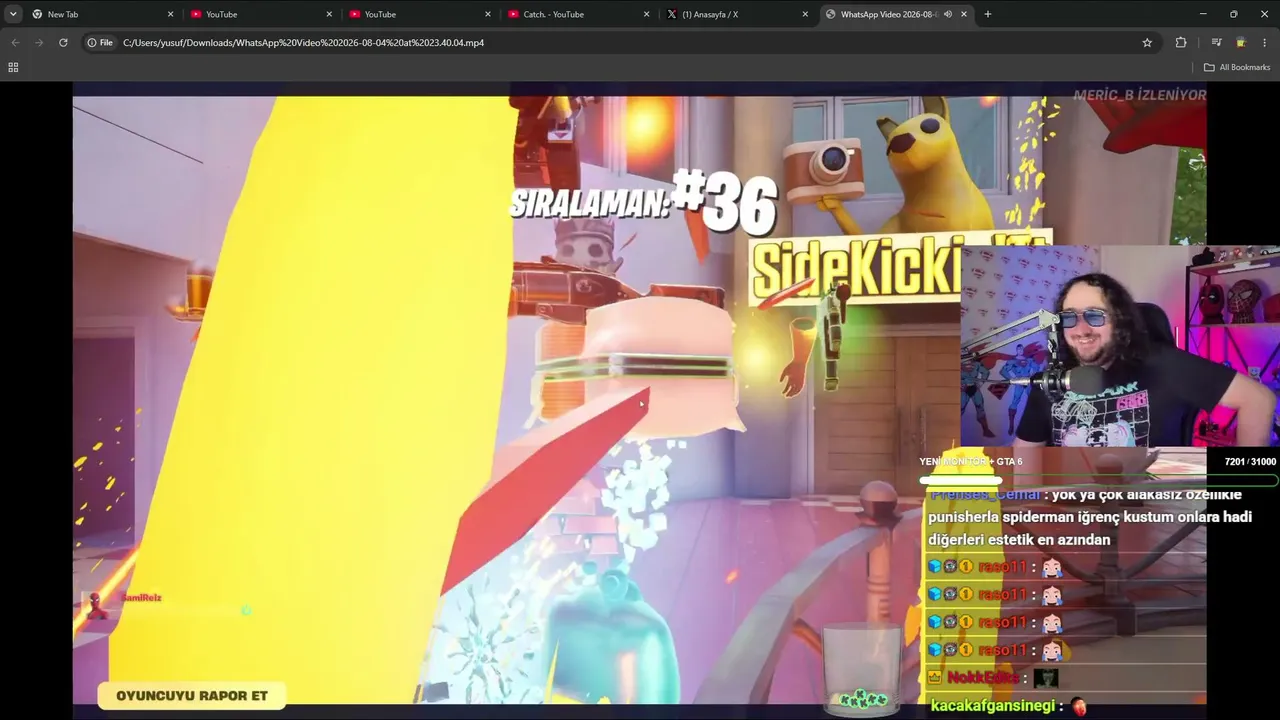Open the tab search dropdown arrow
The image size is (1280, 720).
[x=13, y=14]
